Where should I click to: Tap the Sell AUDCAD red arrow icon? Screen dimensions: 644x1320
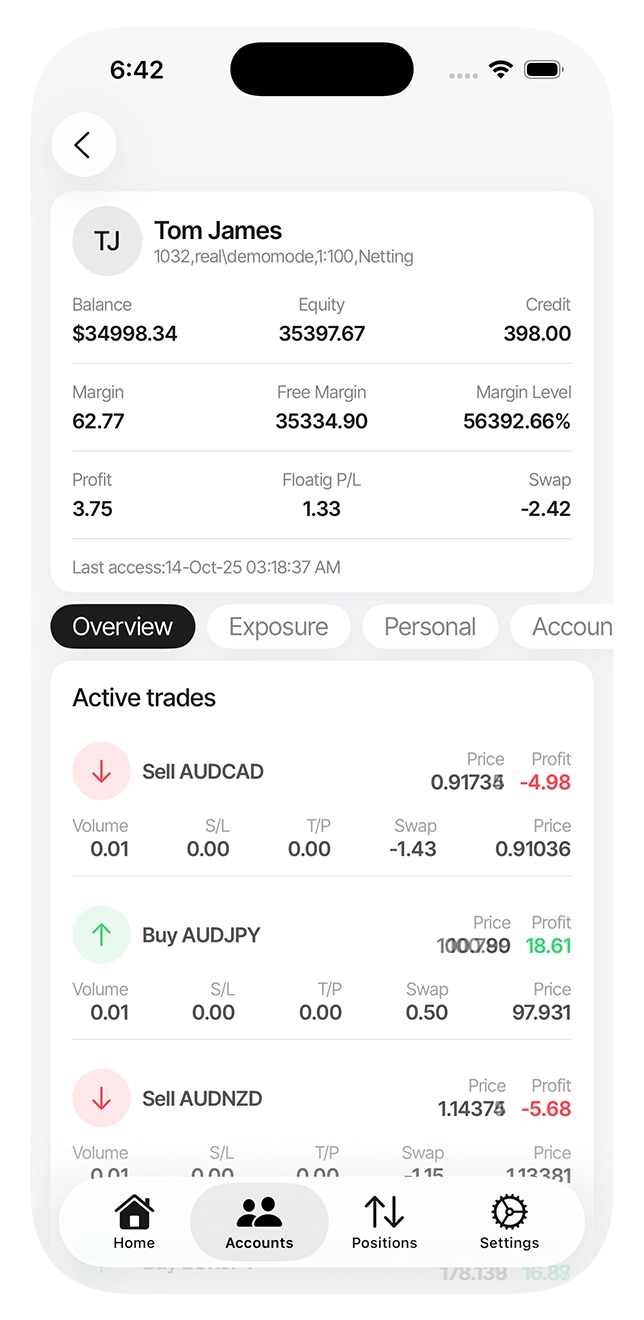[101, 771]
